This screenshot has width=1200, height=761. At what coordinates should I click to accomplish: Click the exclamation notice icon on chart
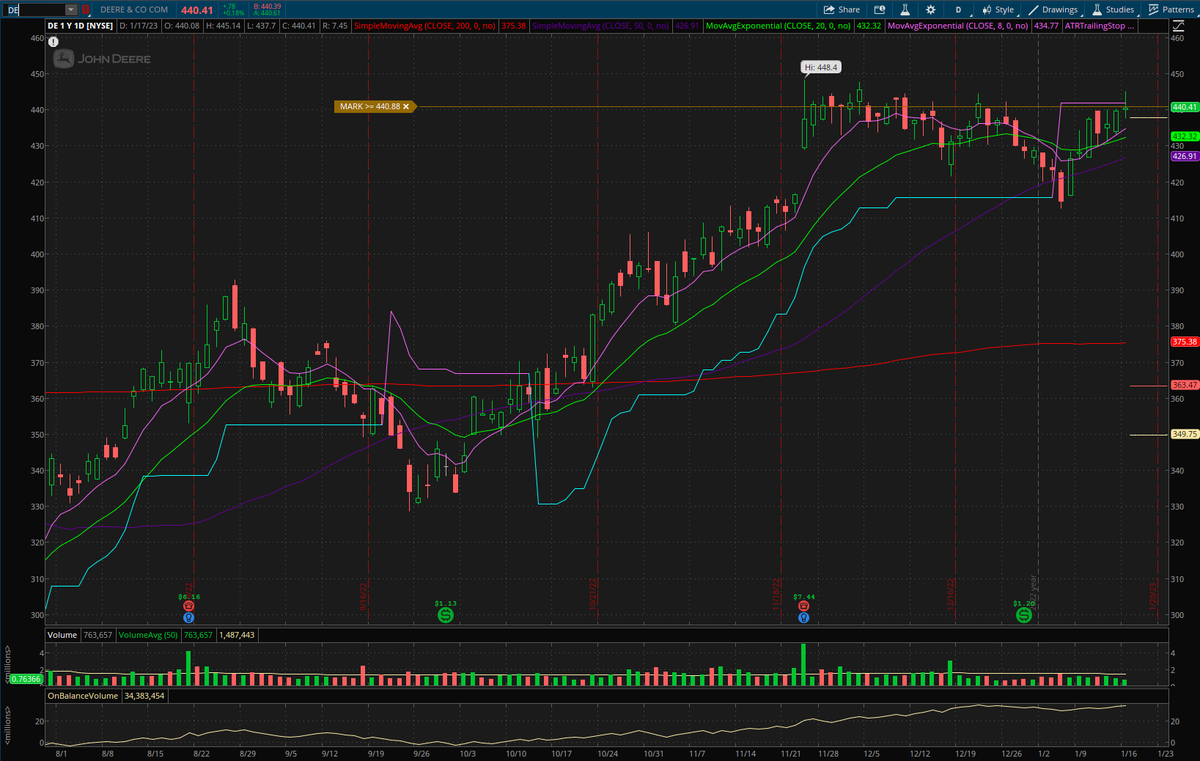(52, 42)
